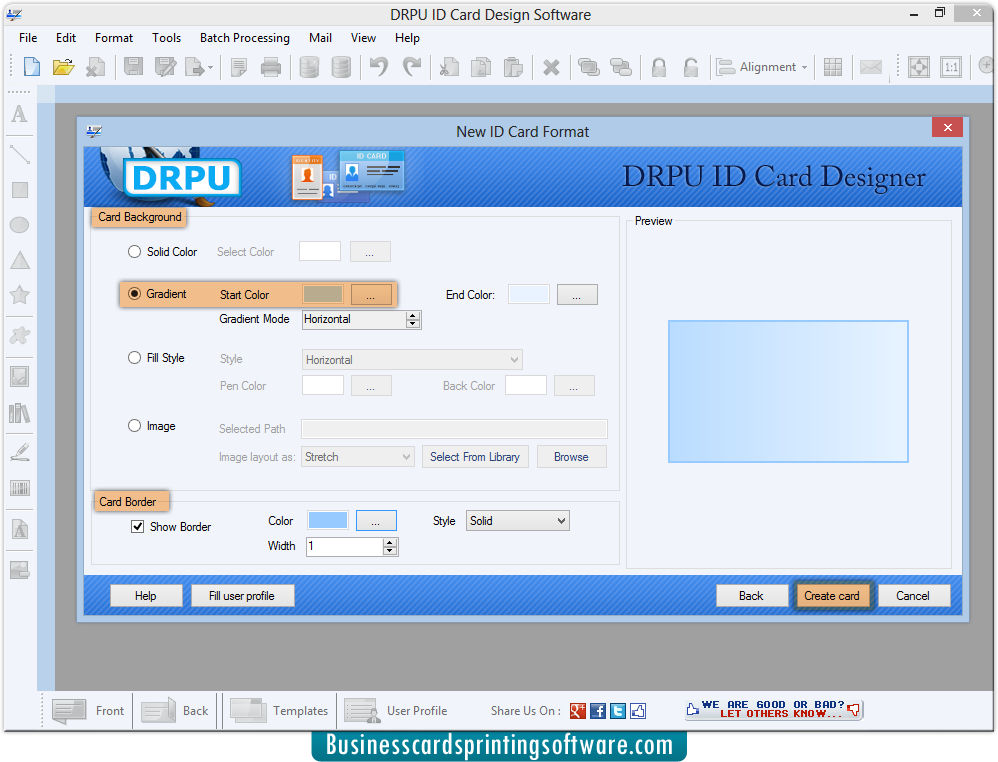This screenshot has width=998, height=762.
Task: Select the Triangle tool in sidebar
Action: [x=20, y=260]
